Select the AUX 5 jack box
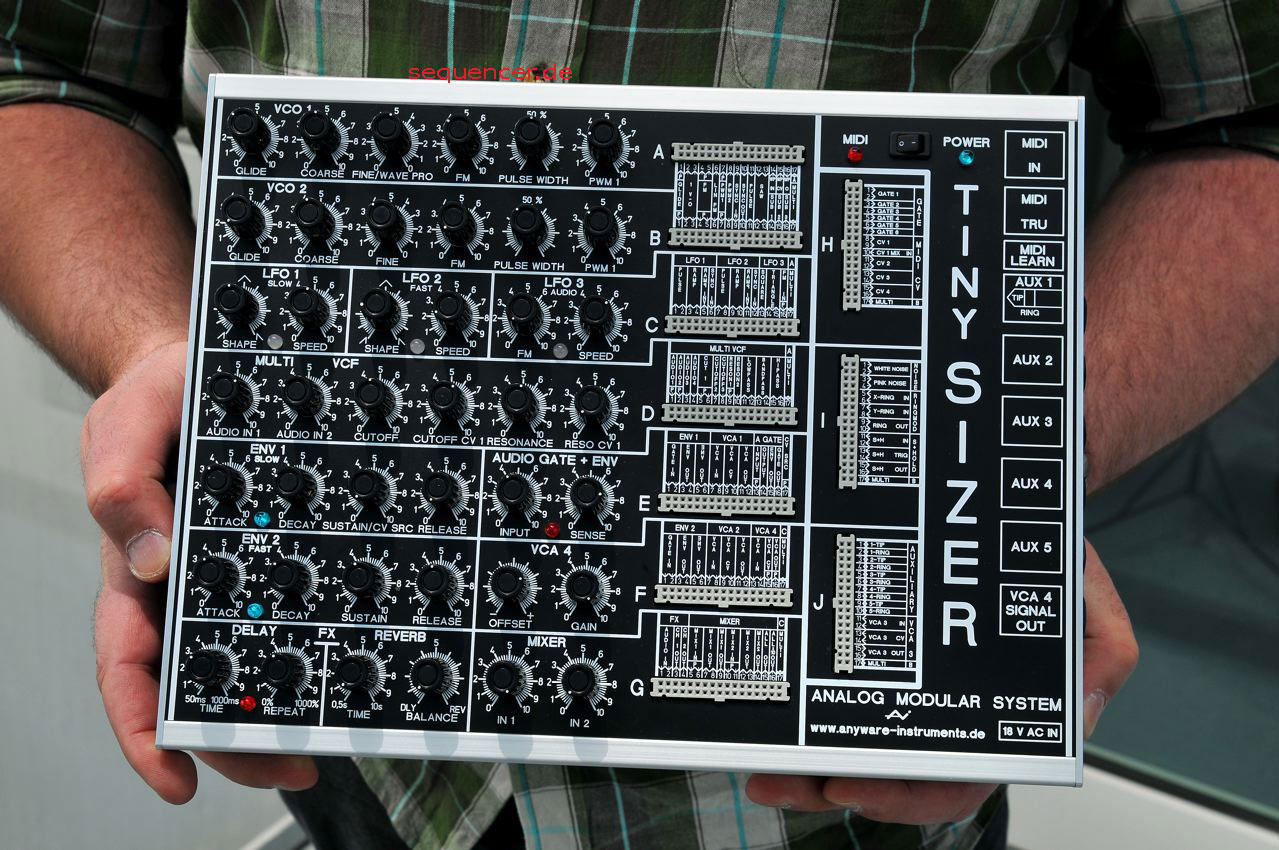The image size is (1279, 850). 1031,547
